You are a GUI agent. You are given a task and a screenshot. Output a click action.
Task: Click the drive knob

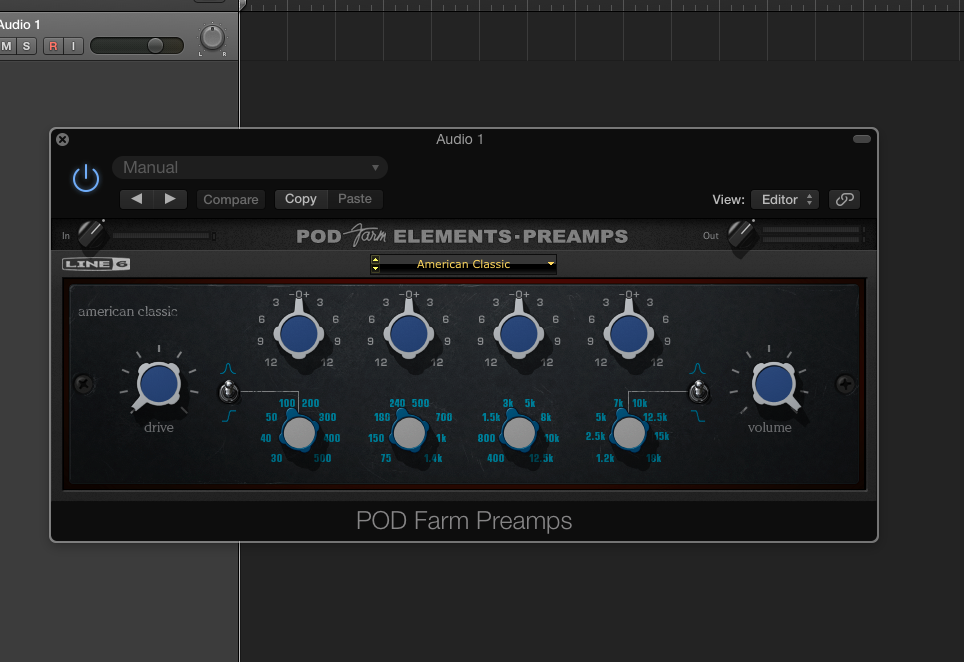tap(159, 384)
